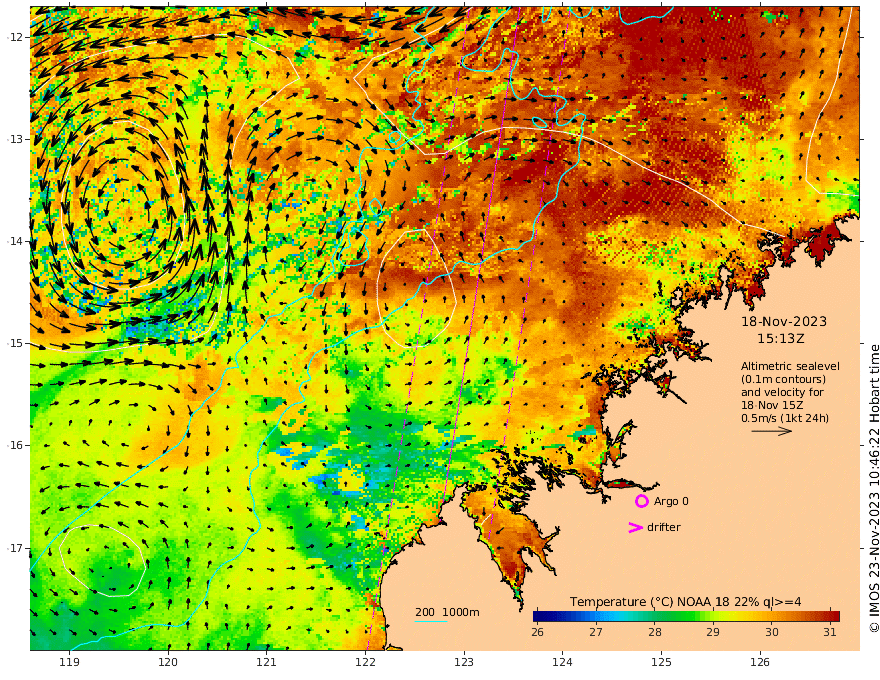
Task: Pick the green 28 degree colorbar section
Action: click(655, 616)
